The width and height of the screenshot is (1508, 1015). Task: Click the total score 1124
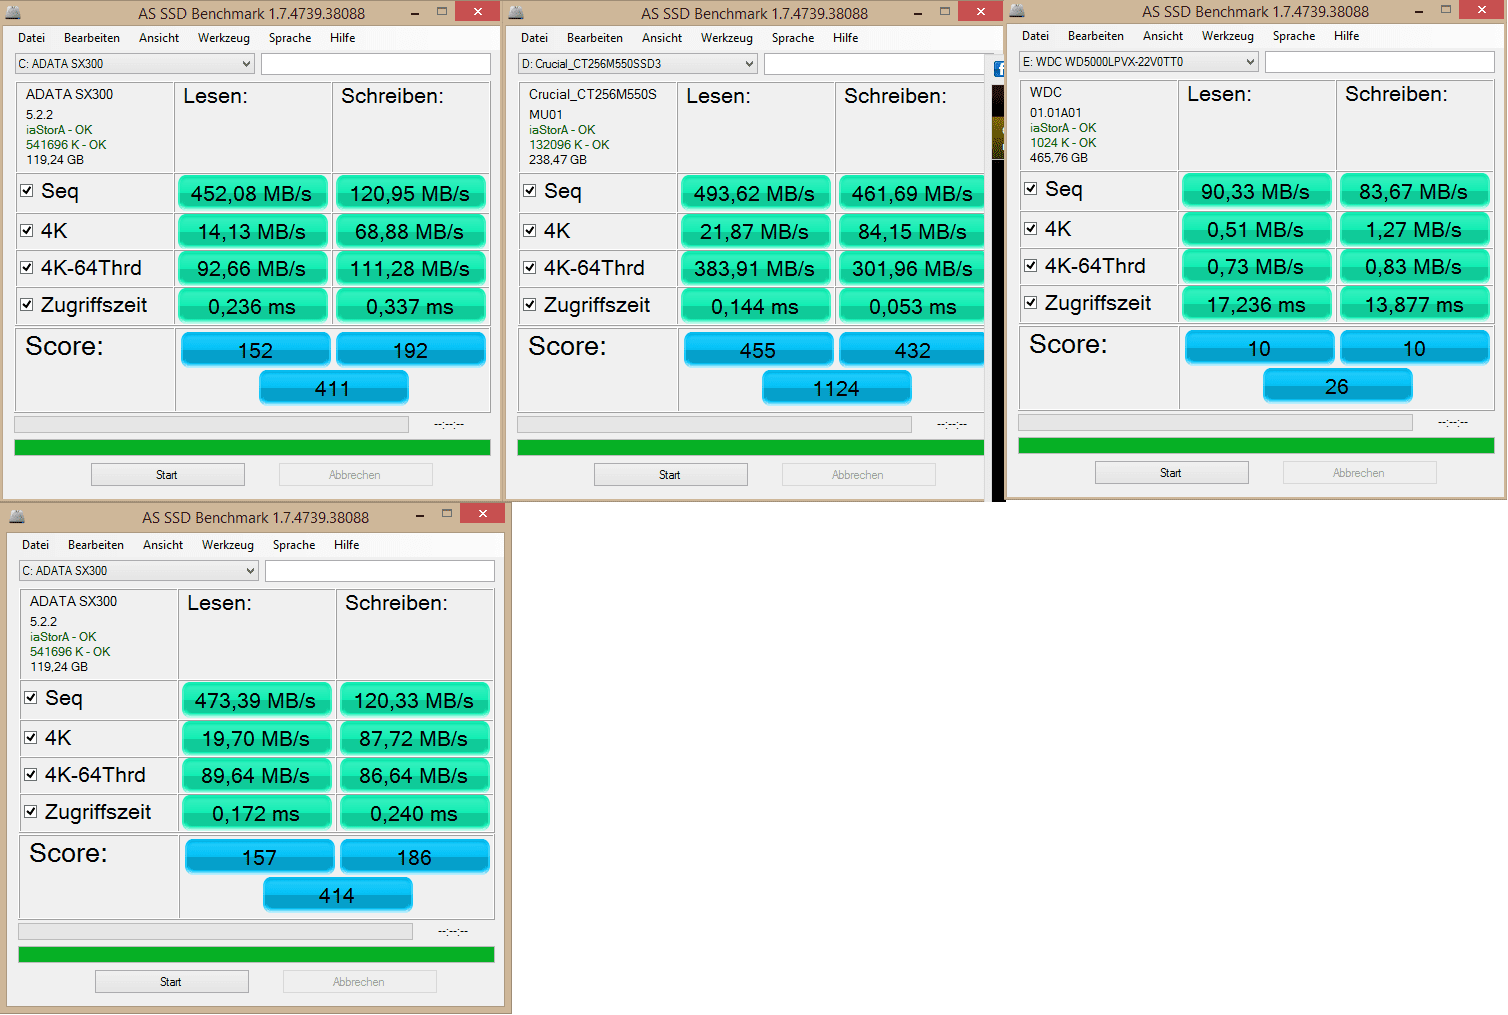click(x=837, y=388)
